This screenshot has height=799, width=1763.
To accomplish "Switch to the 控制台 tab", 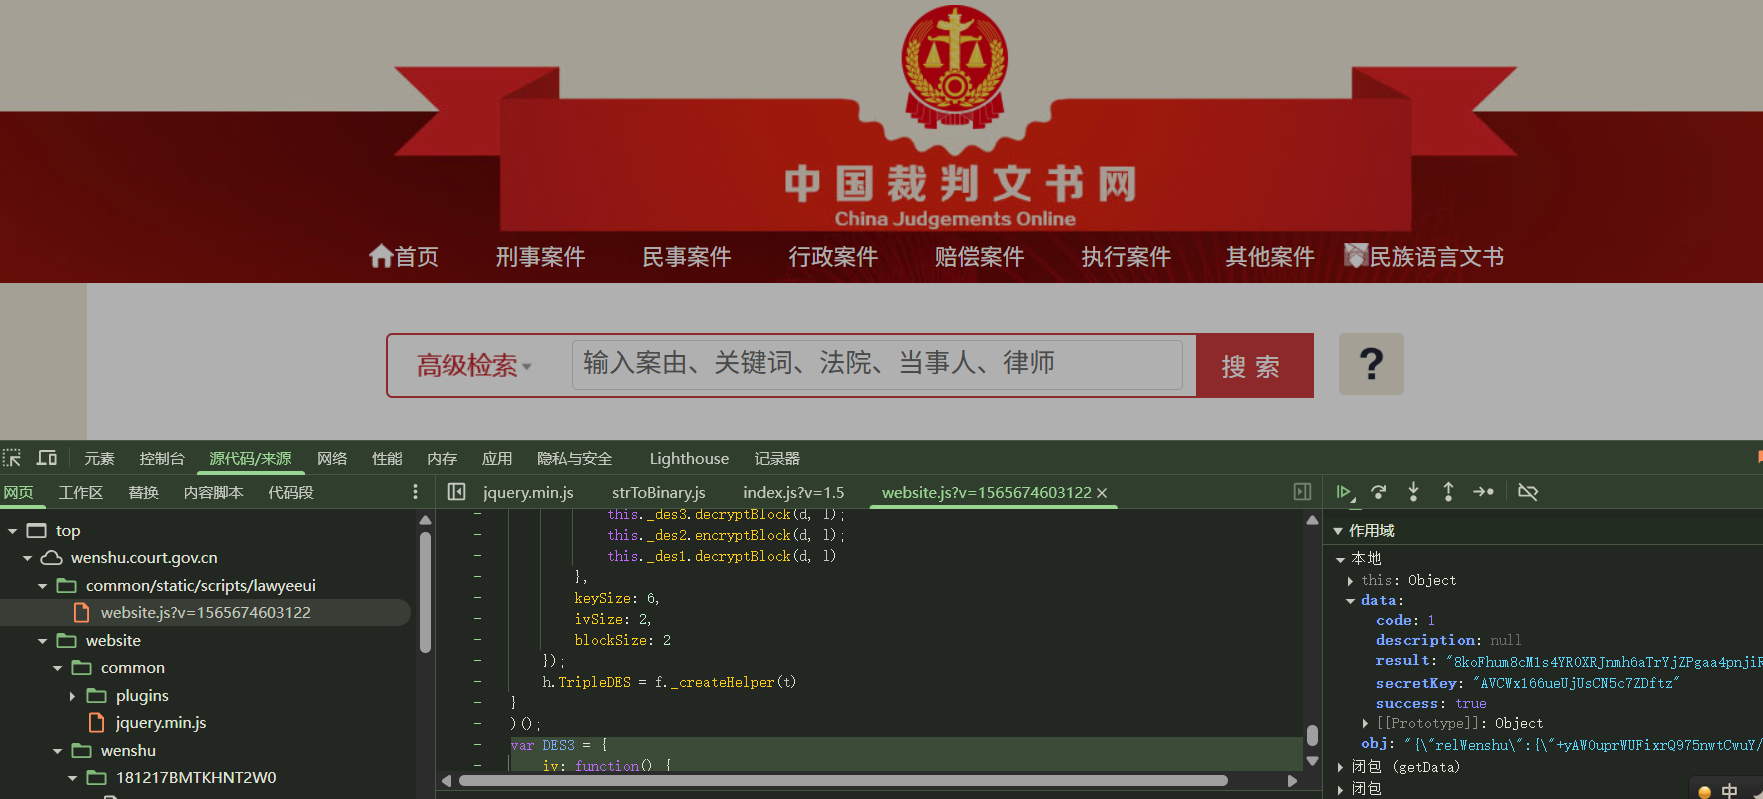I will pyautogui.click(x=162, y=458).
